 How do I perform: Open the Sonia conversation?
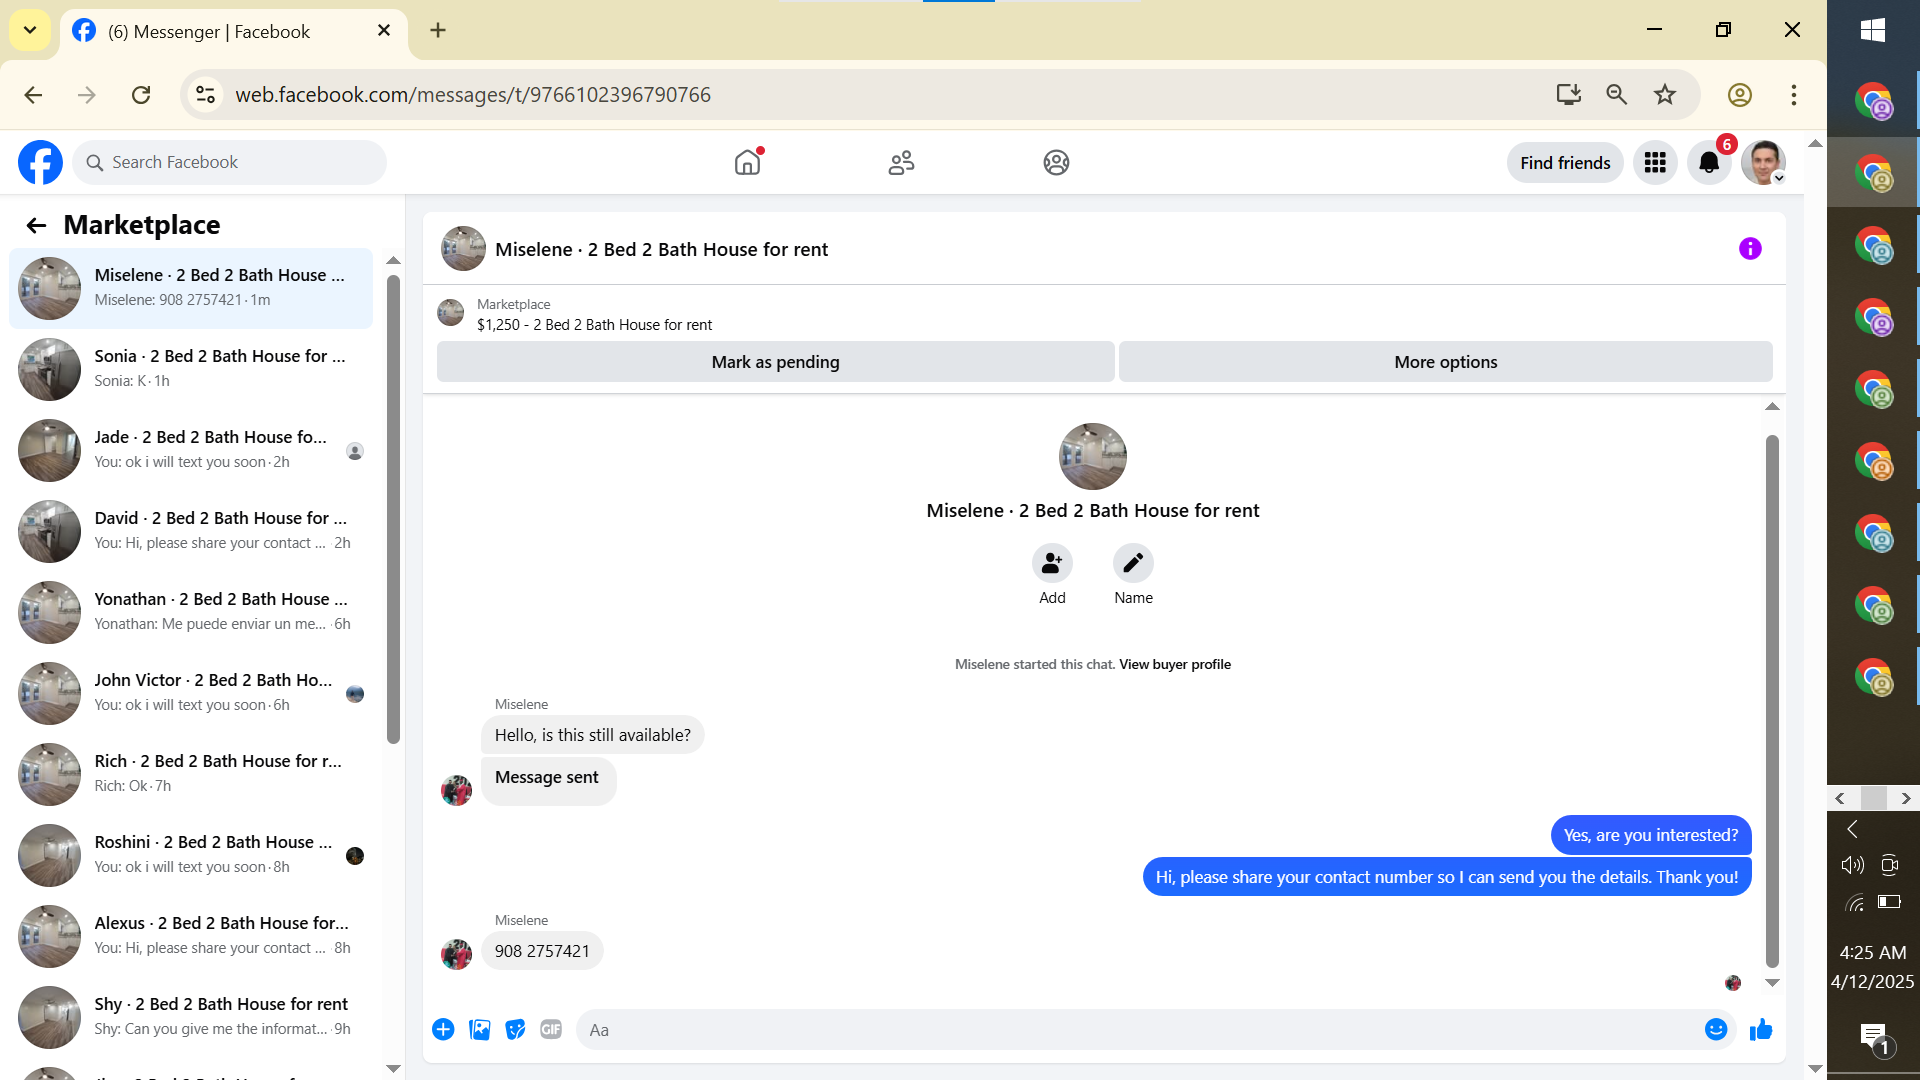pos(191,369)
